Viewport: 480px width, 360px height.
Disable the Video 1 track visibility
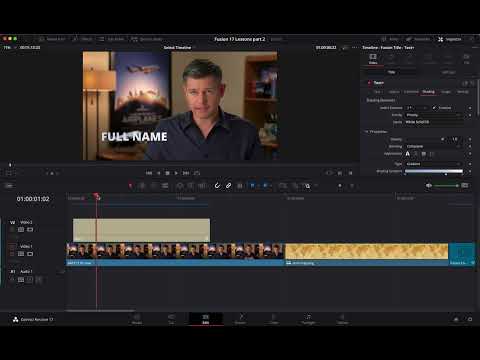coord(30,254)
